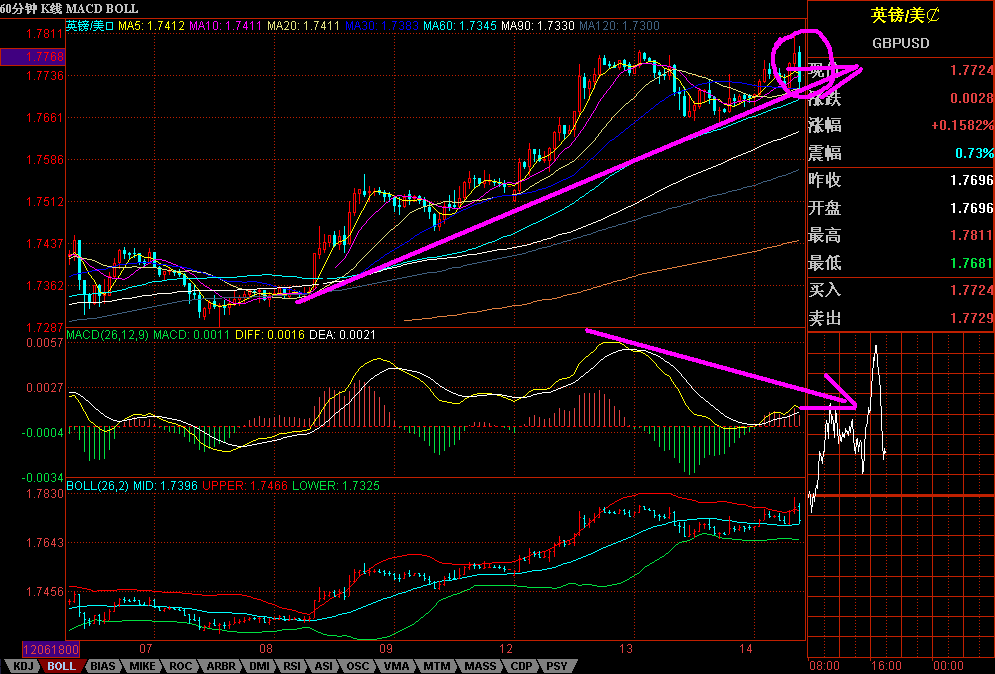Image resolution: width=995 pixels, height=674 pixels.
Task: Click the MA60: 1.7345 legend label
Action: [460, 26]
